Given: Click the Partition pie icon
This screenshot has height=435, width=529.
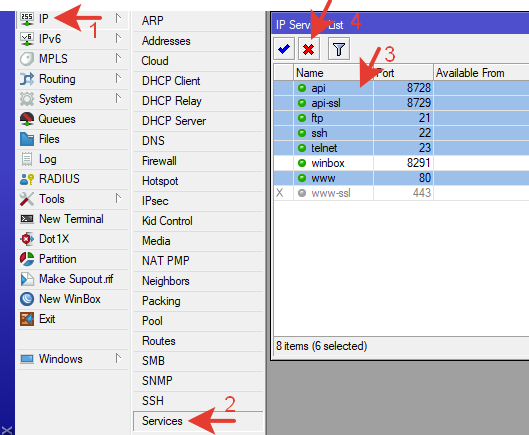Looking at the screenshot, I should [x=27, y=259].
